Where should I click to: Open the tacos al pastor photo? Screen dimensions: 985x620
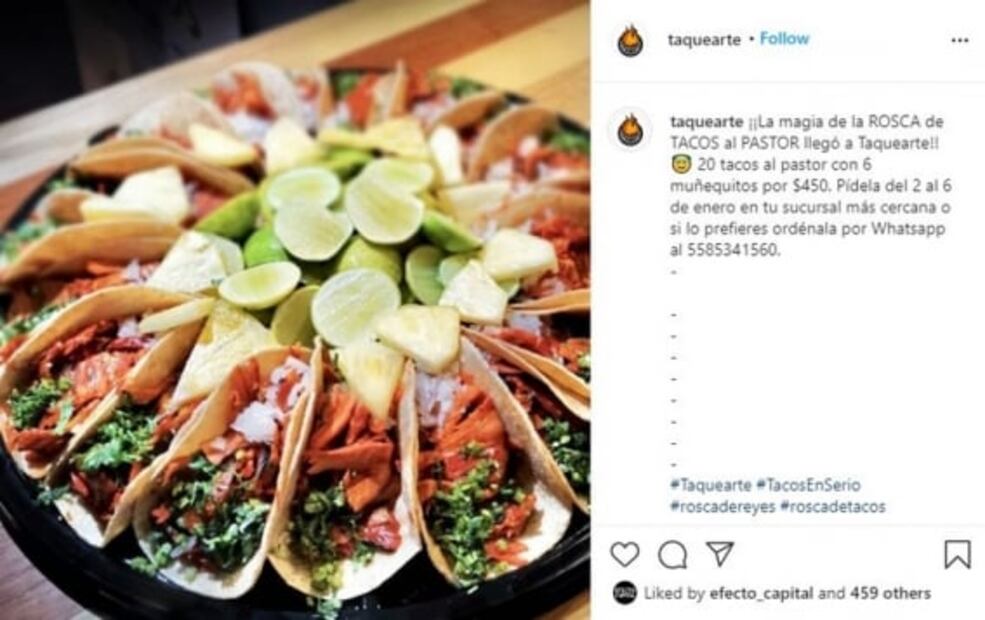point(295,310)
